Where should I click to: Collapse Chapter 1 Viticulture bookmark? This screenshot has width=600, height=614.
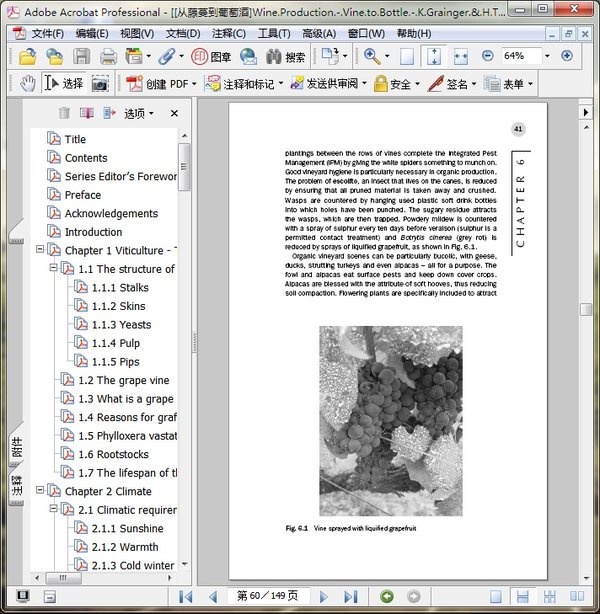click(x=41, y=250)
